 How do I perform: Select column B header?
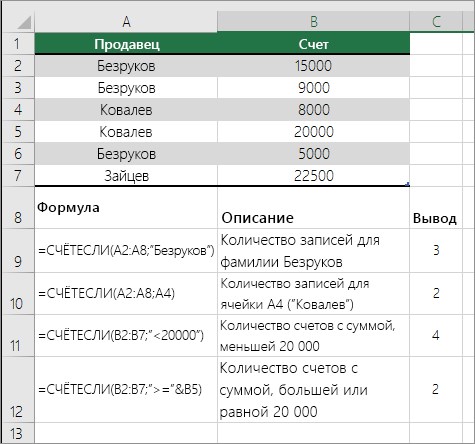point(313,22)
